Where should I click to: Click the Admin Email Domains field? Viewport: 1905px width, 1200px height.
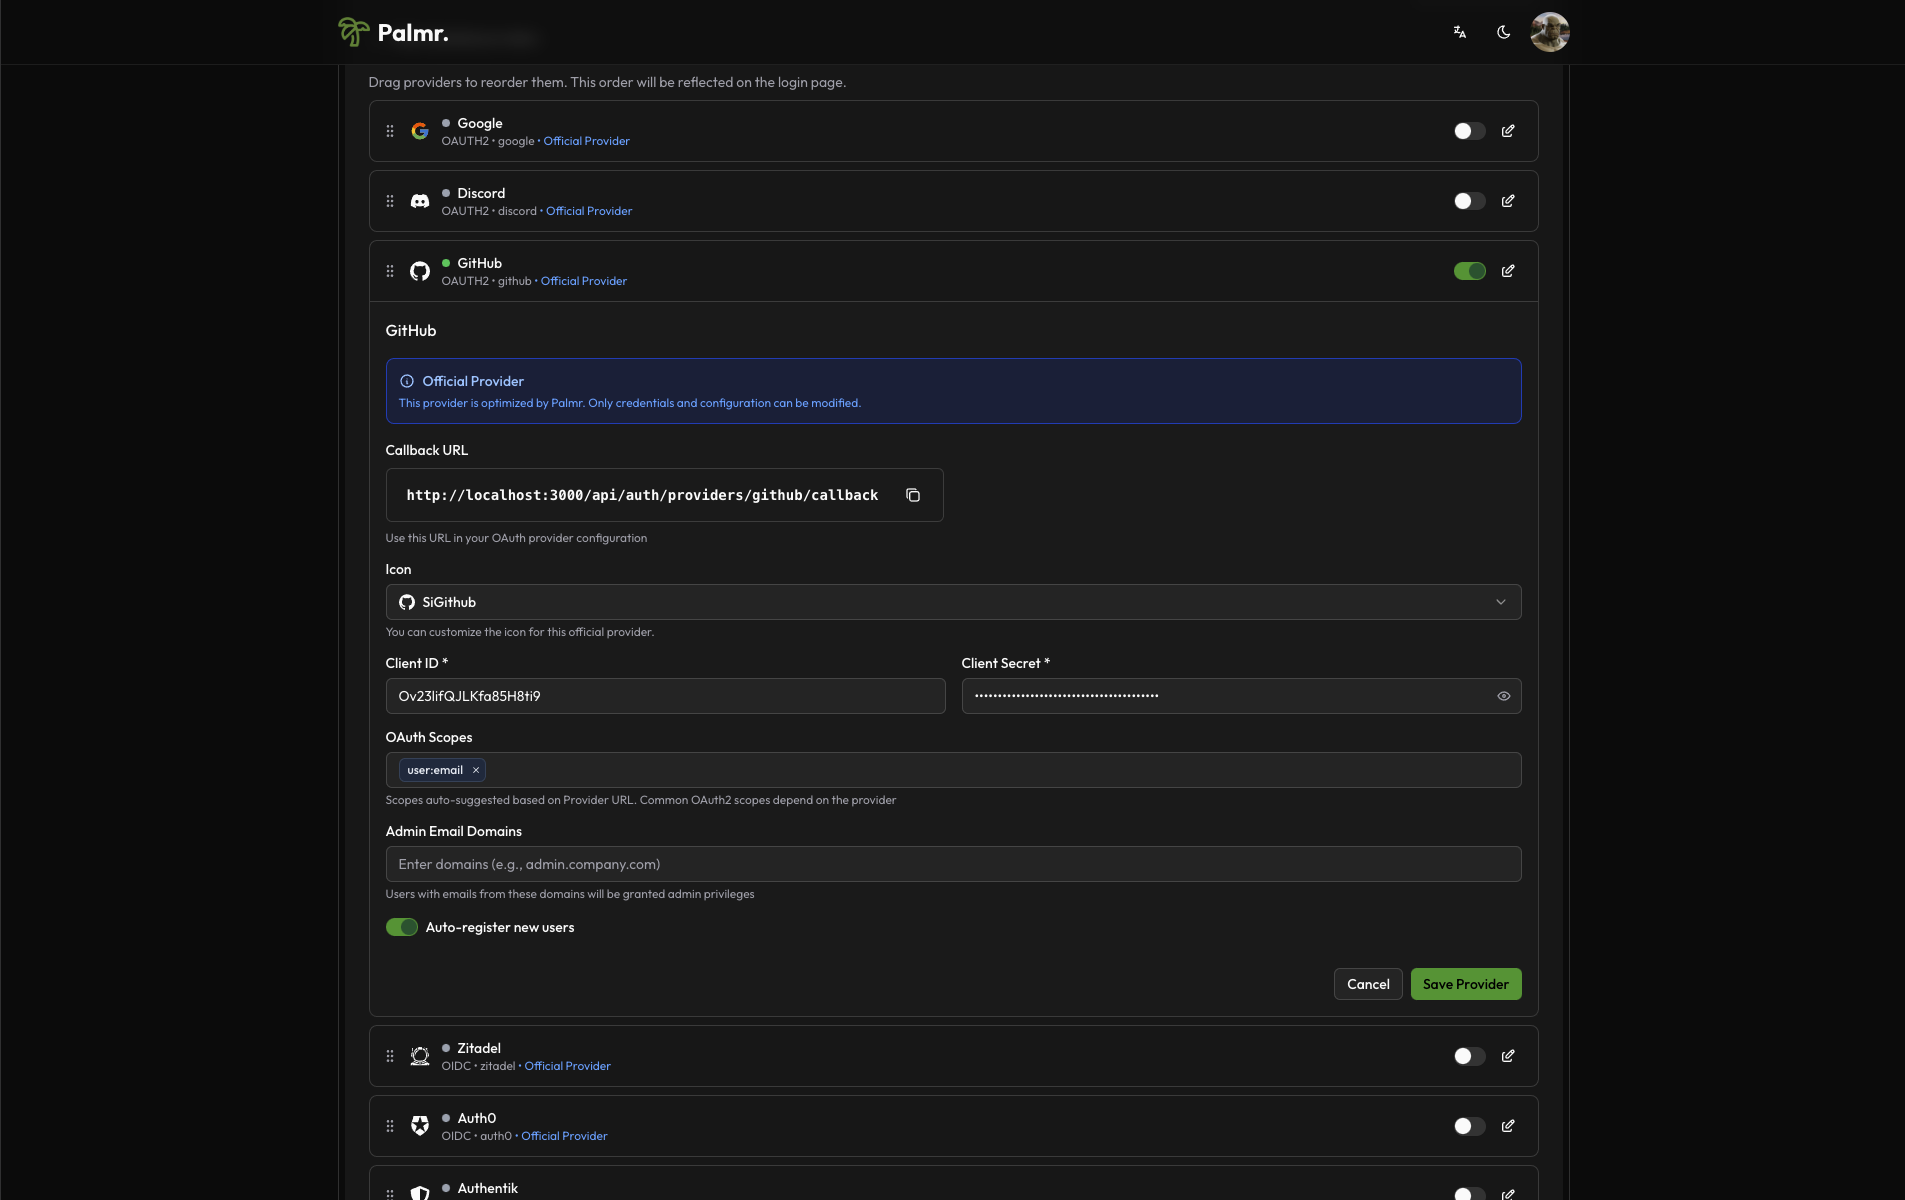pyautogui.click(x=953, y=864)
